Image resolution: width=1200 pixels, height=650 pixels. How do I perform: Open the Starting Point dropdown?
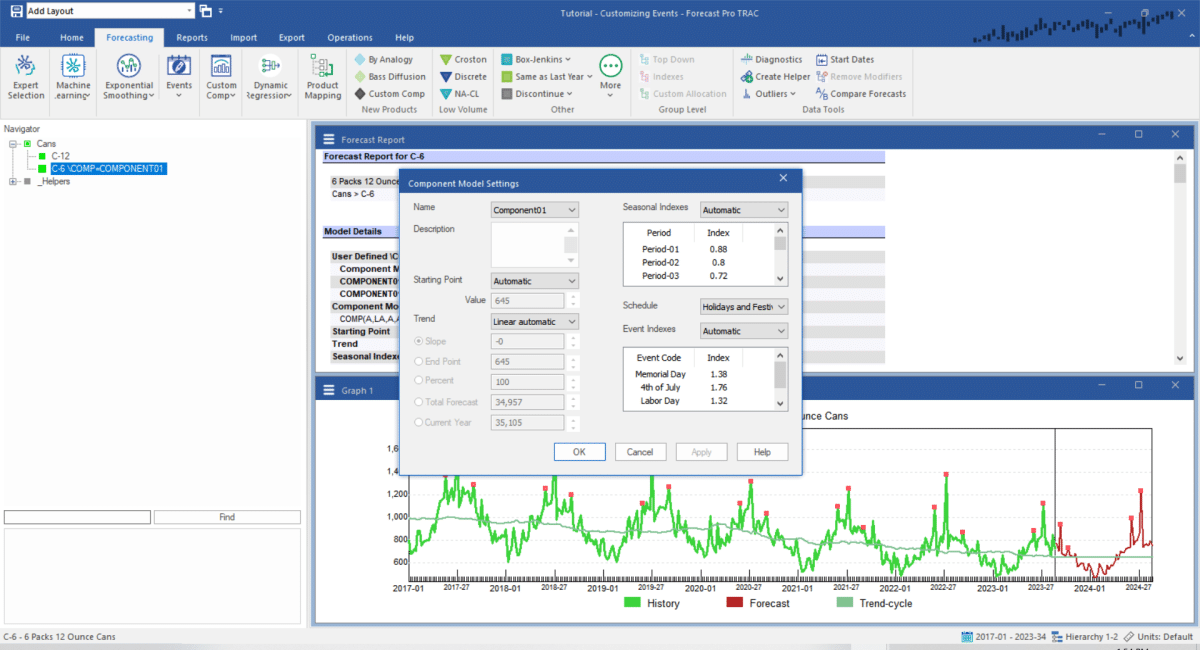pyautogui.click(x=535, y=281)
